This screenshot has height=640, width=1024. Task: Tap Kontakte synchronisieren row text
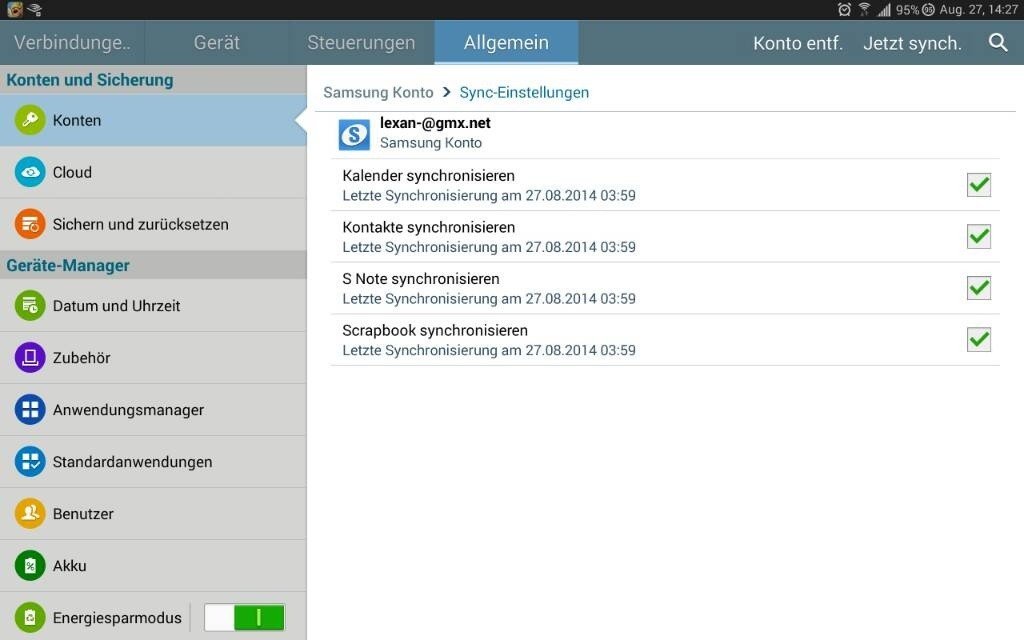428,227
